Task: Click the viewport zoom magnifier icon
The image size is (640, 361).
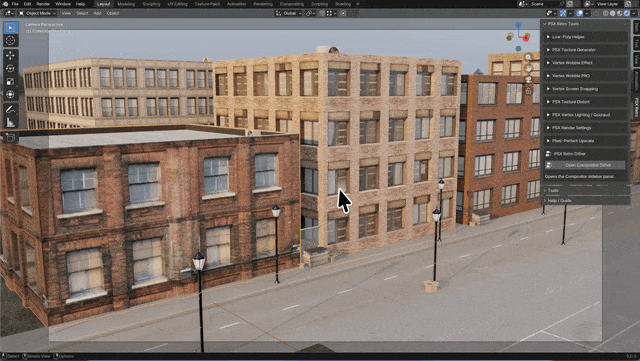Action: click(528, 57)
